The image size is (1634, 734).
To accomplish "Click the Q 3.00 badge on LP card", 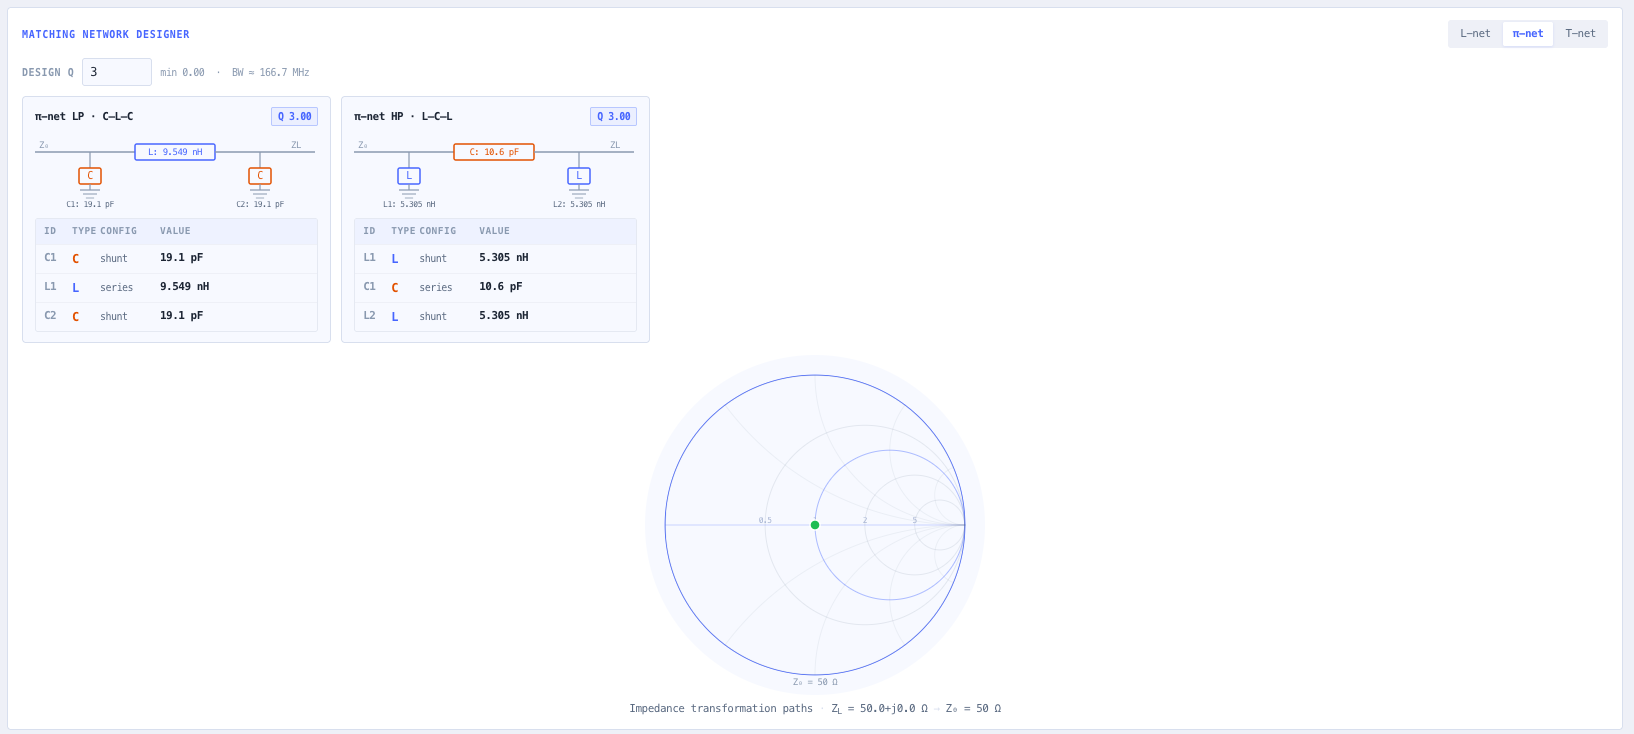I will pyautogui.click(x=294, y=117).
